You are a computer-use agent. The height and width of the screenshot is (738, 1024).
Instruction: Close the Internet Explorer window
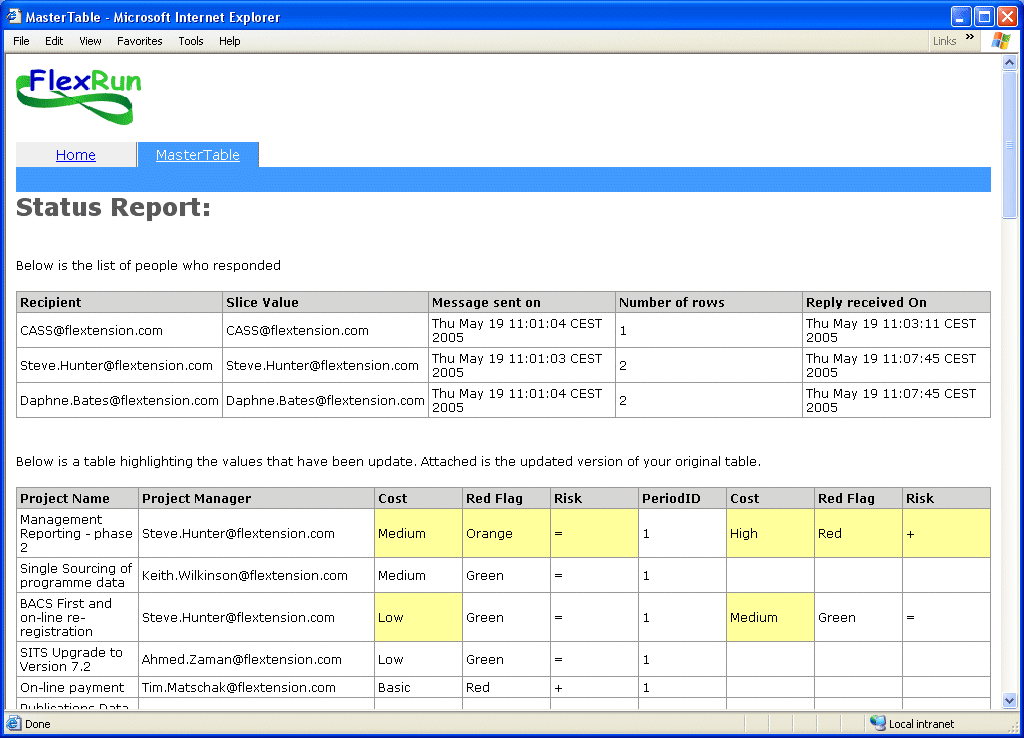point(1007,16)
